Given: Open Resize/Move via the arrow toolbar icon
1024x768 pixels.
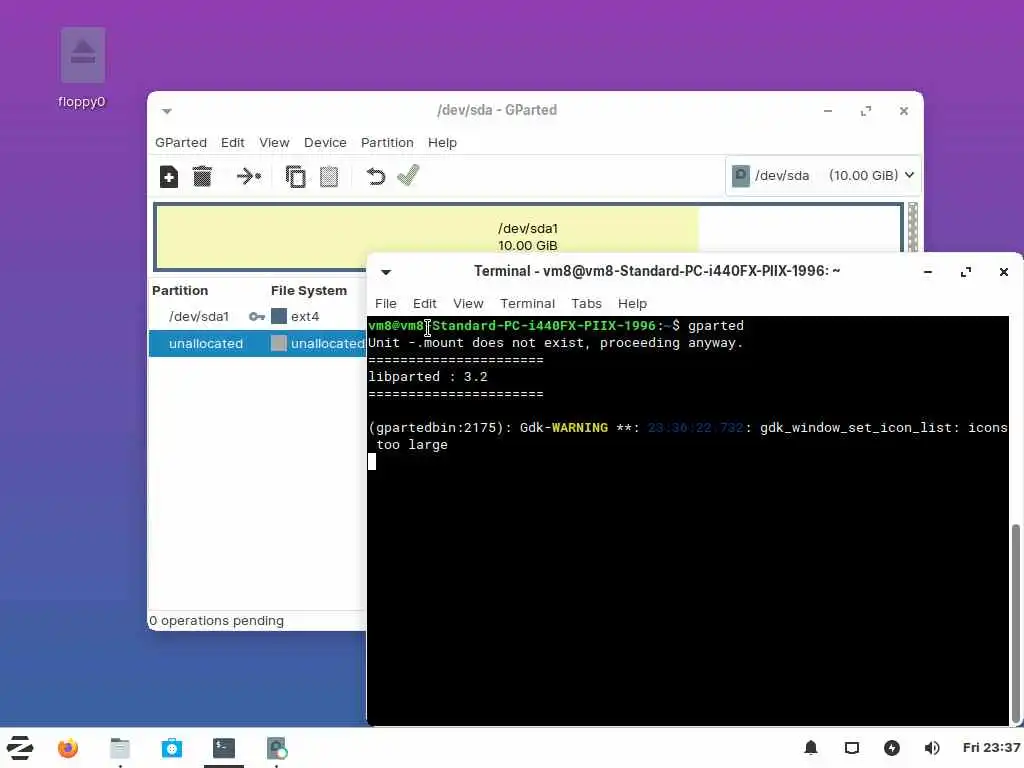Looking at the screenshot, I should pos(249,176).
